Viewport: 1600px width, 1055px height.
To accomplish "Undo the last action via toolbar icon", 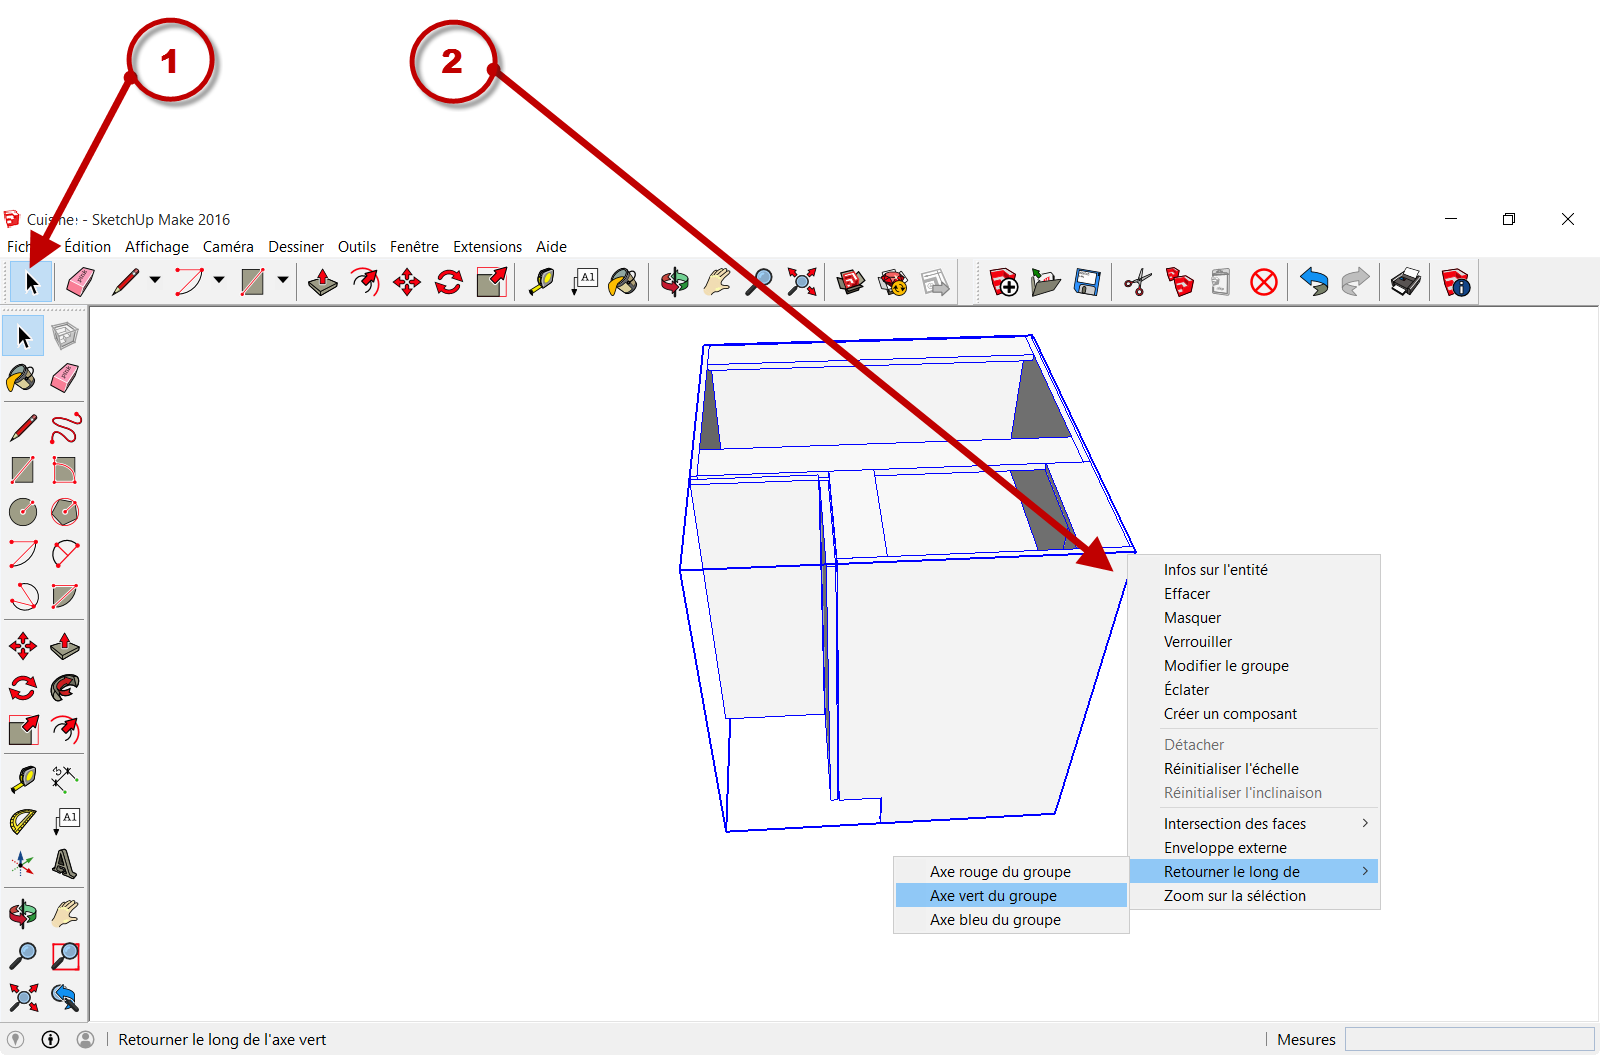I will pos(1315,282).
